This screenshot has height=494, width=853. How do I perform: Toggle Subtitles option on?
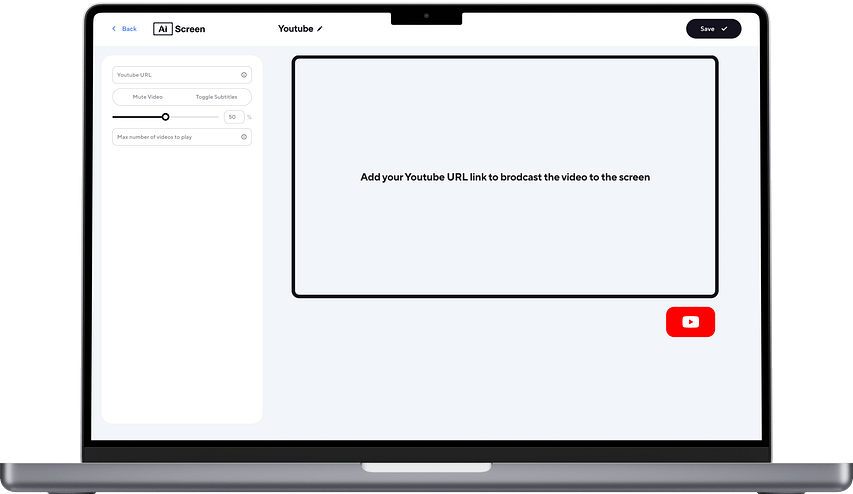click(217, 97)
